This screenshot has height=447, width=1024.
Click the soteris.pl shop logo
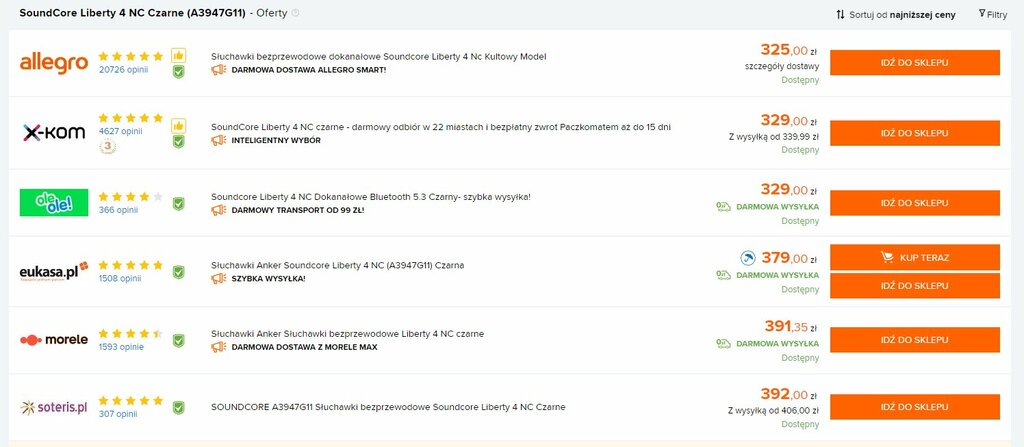coord(54,408)
